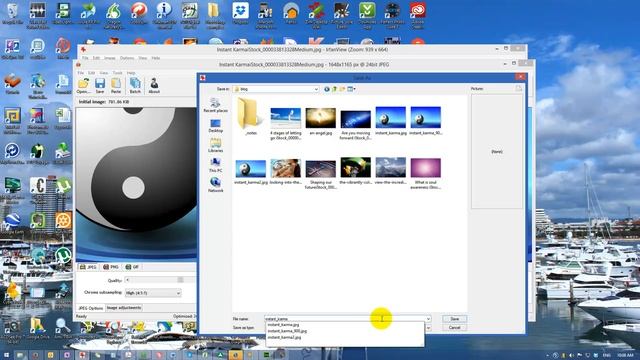Open the Image menu in the IrfanView window
Image resolution: width=640 pixels, height=360 pixels.
tap(110, 58)
